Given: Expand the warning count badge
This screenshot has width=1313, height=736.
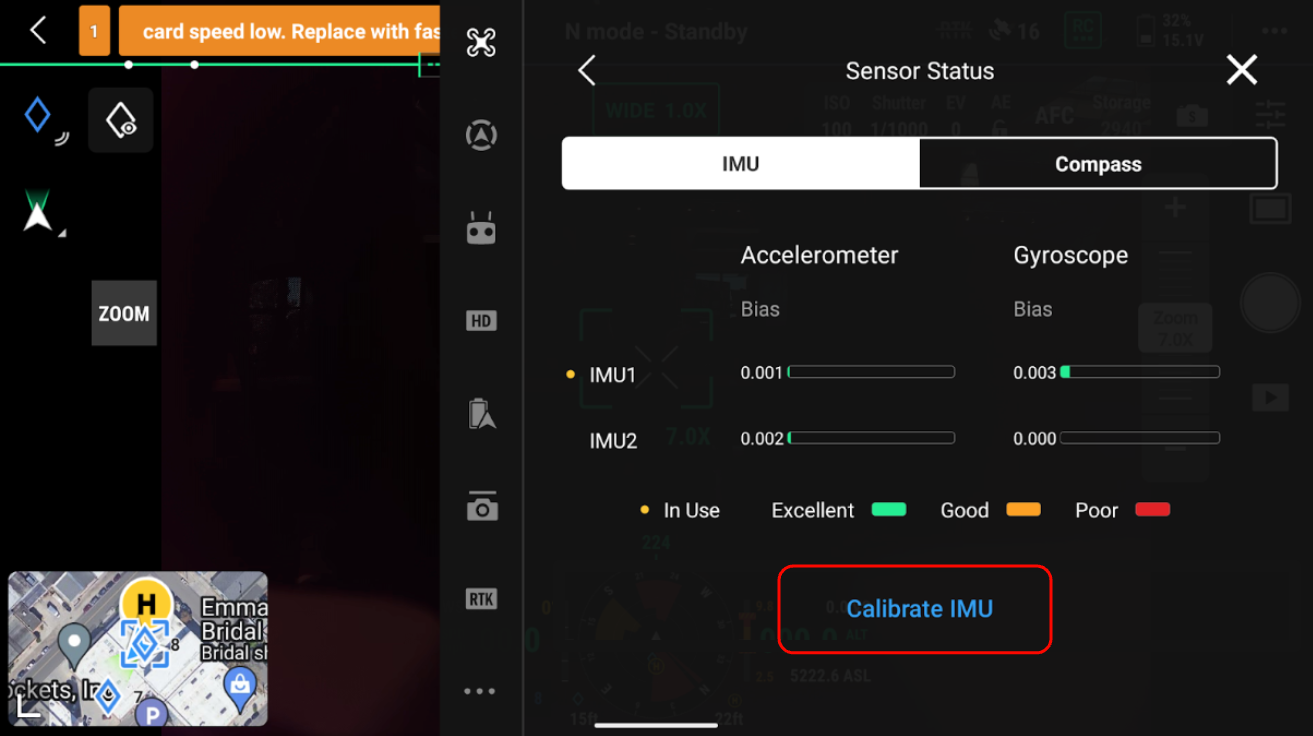Looking at the screenshot, I should point(94,31).
